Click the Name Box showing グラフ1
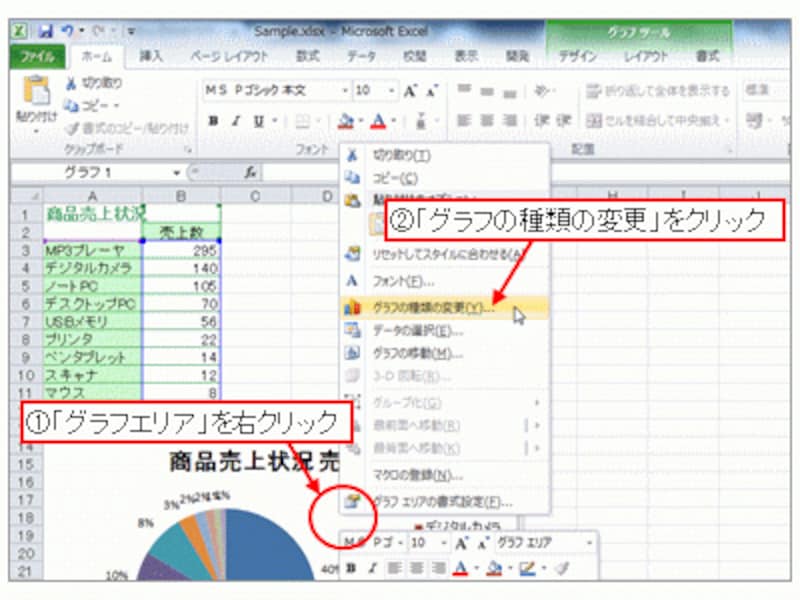Screen dimensions: 800x600 (91, 173)
